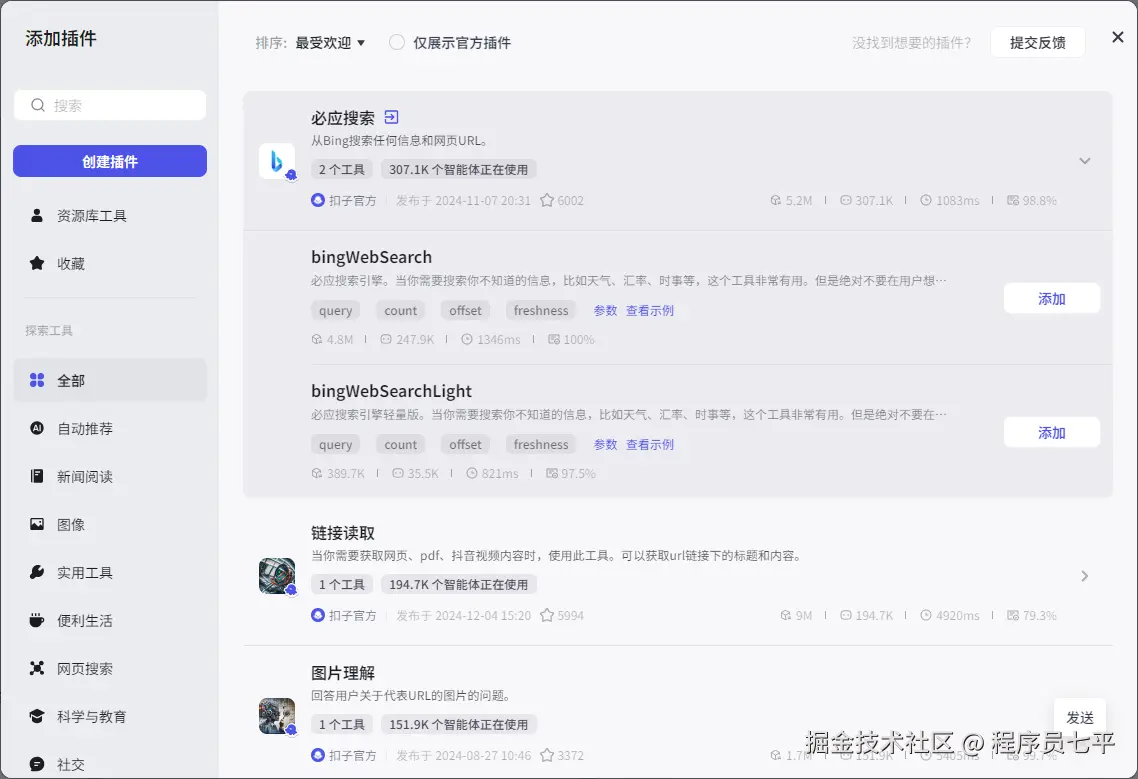Select the 便利生活 category
The height and width of the screenshot is (779, 1138).
point(110,620)
